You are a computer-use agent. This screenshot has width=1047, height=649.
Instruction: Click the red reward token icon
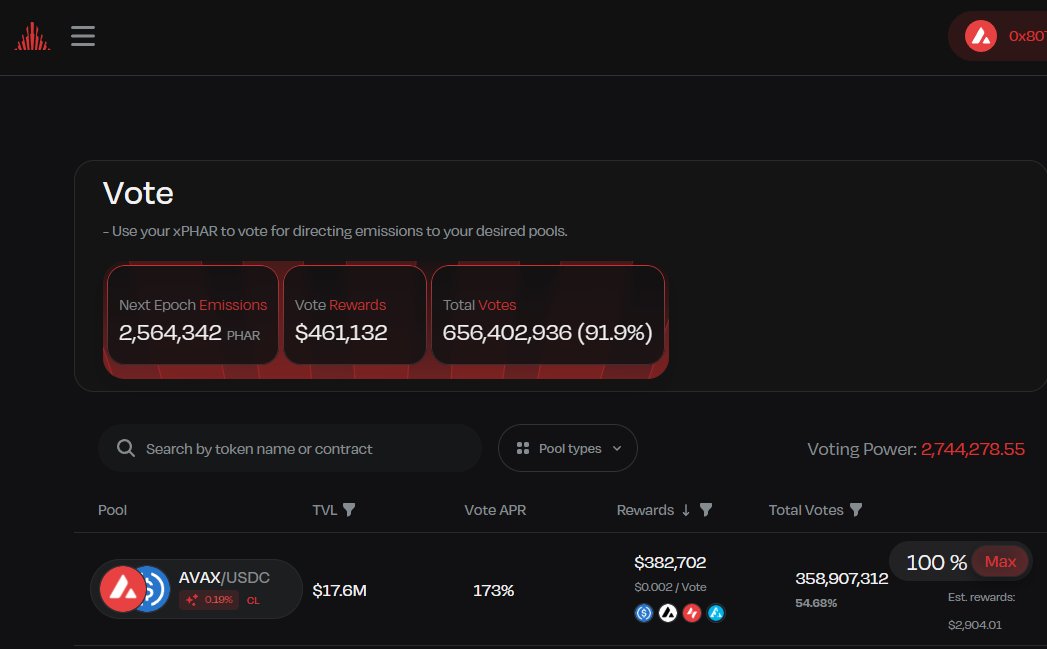pos(692,613)
